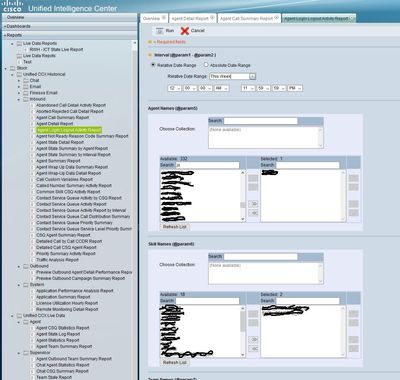Image resolution: width=400 pixels, height=380 pixels.
Task: Close the Agent Call Summary Report tab
Action: [x=276, y=18]
